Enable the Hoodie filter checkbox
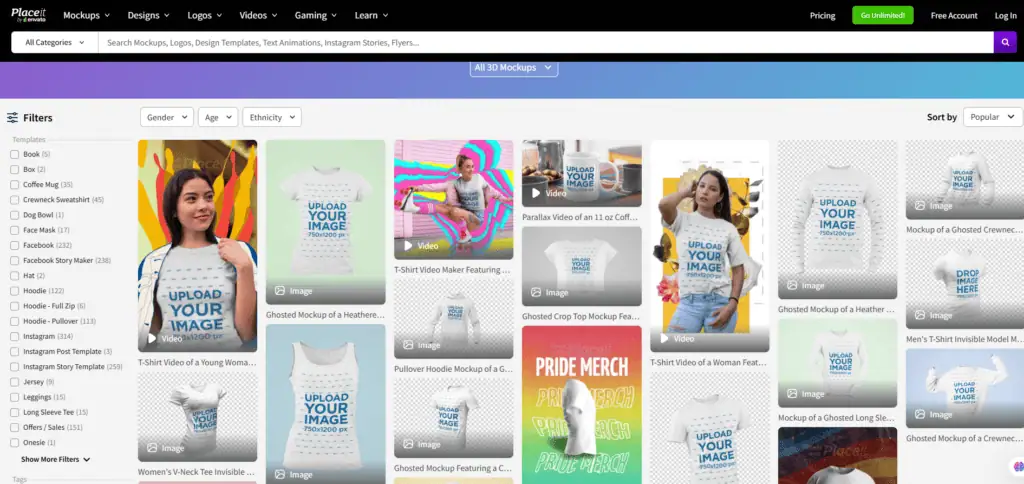1024x484 pixels. tap(14, 291)
